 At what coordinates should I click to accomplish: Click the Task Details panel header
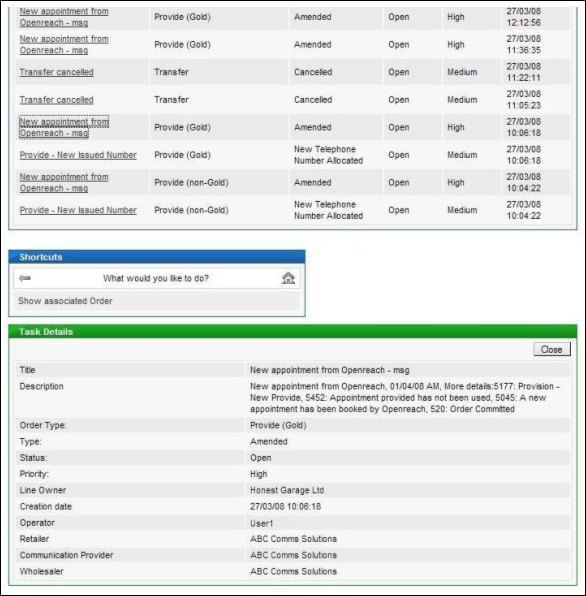[x=293, y=331]
